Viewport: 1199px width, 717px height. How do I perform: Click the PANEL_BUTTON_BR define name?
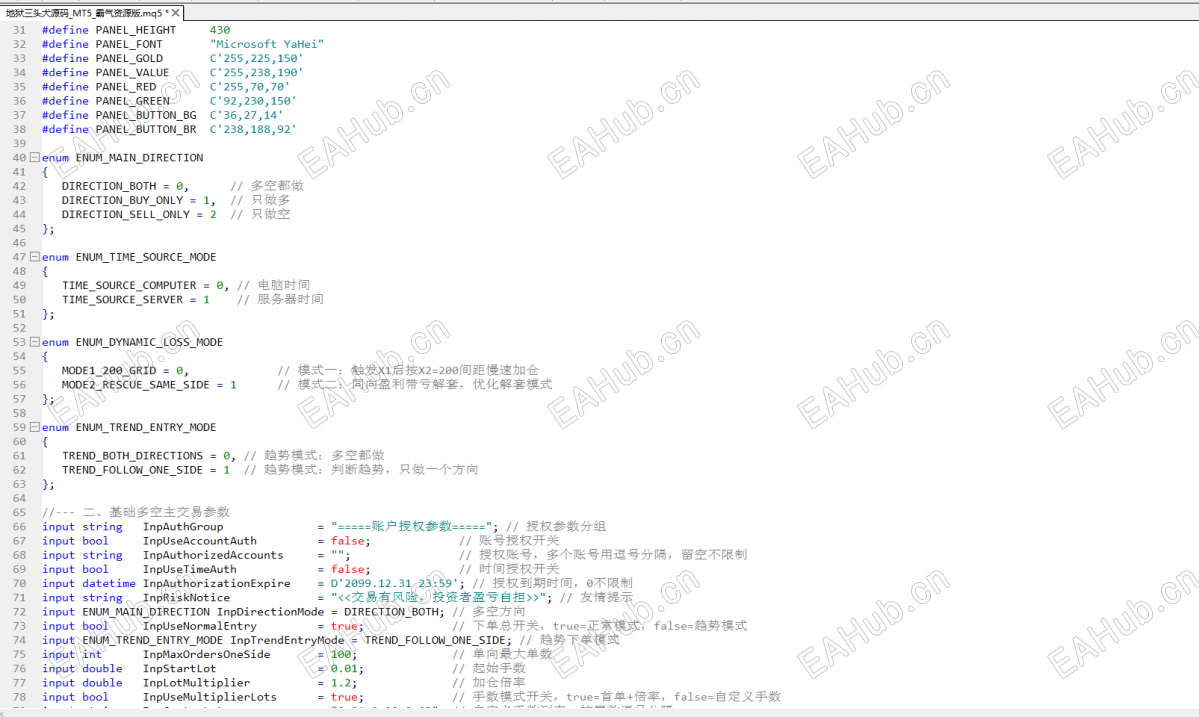pyautogui.click(x=146, y=129)
